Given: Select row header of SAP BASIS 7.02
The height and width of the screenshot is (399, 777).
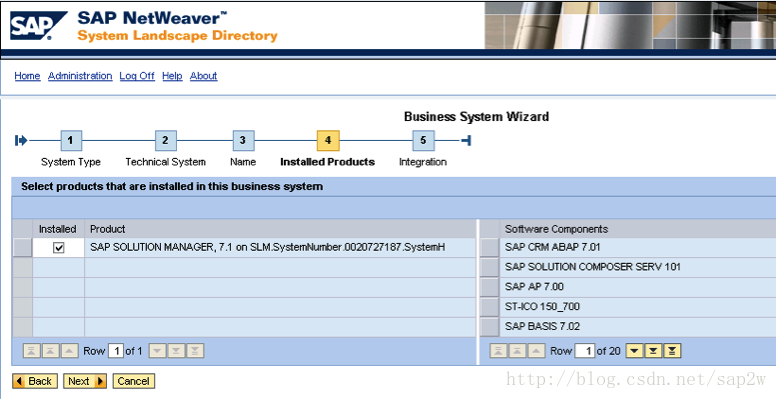Looking at the screenshot, I should [490, 327].
